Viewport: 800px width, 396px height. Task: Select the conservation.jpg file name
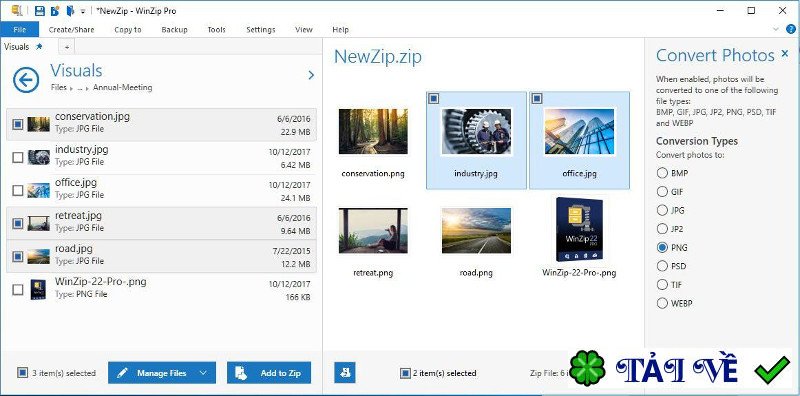pyautogui.click(x=92, y=116)
